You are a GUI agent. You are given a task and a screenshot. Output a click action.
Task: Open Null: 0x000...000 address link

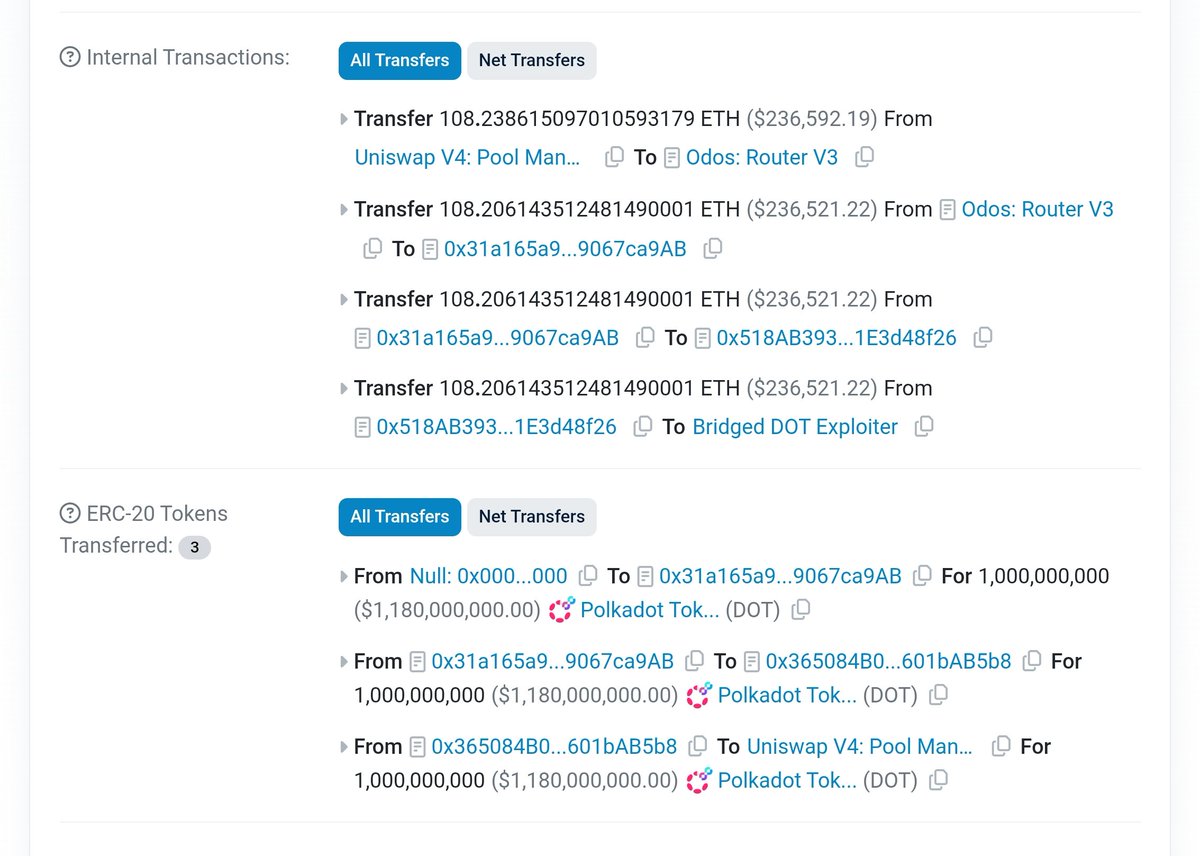pyautogui.click(x=488, y=576)
